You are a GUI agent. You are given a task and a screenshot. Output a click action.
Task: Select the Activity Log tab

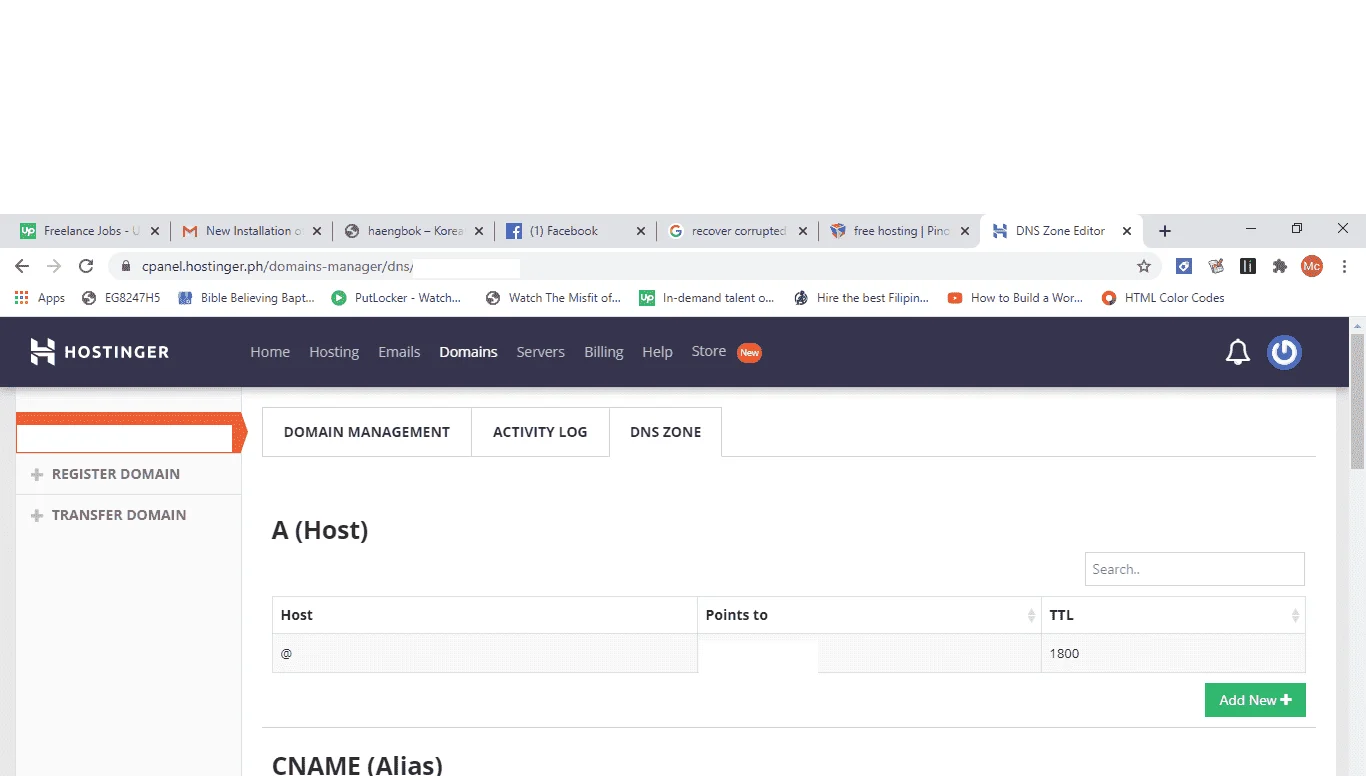[x=540, y=432]
